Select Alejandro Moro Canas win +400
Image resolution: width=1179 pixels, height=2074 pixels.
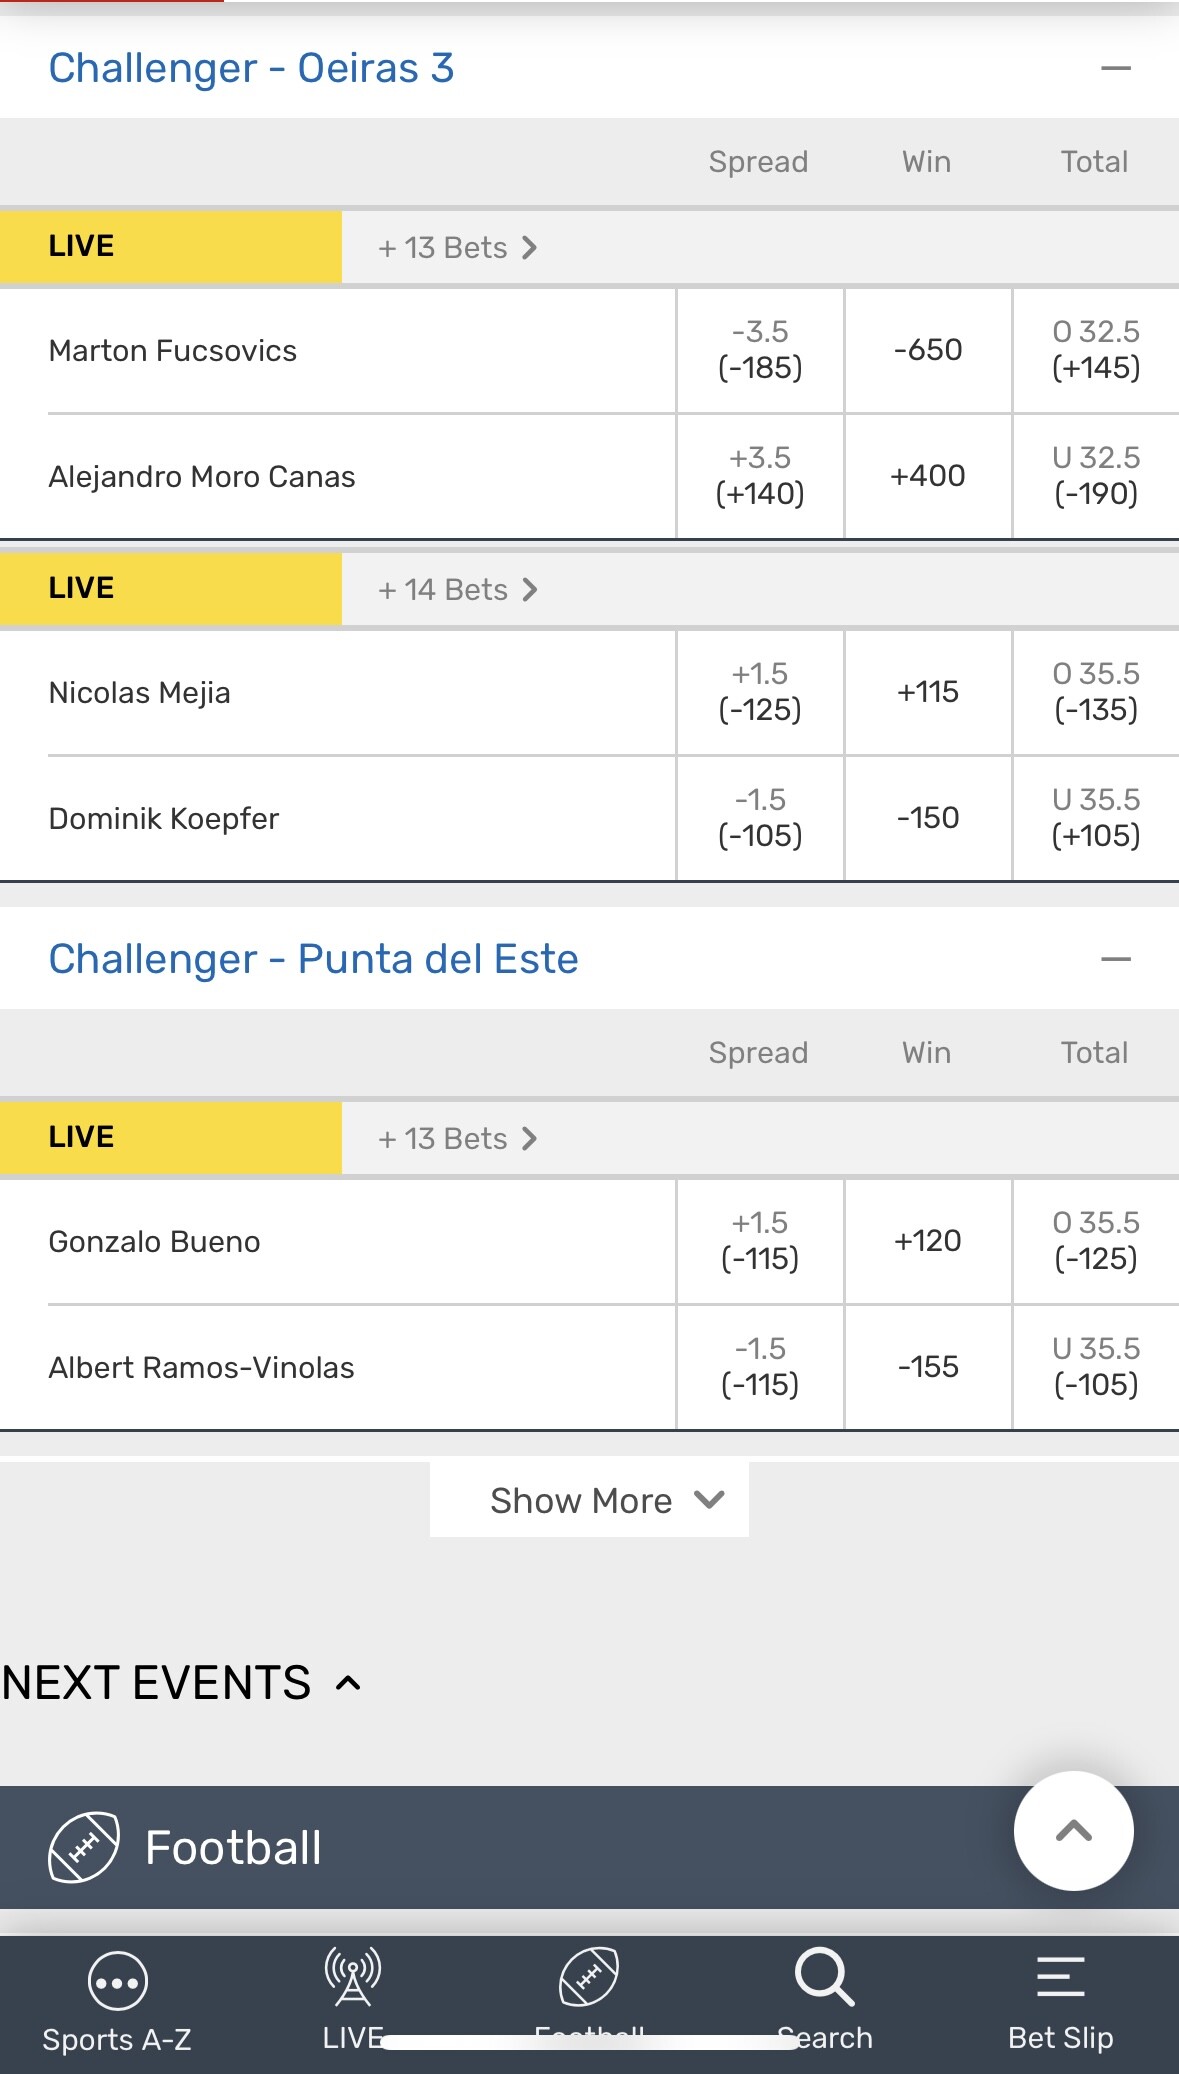coord(928,476)
